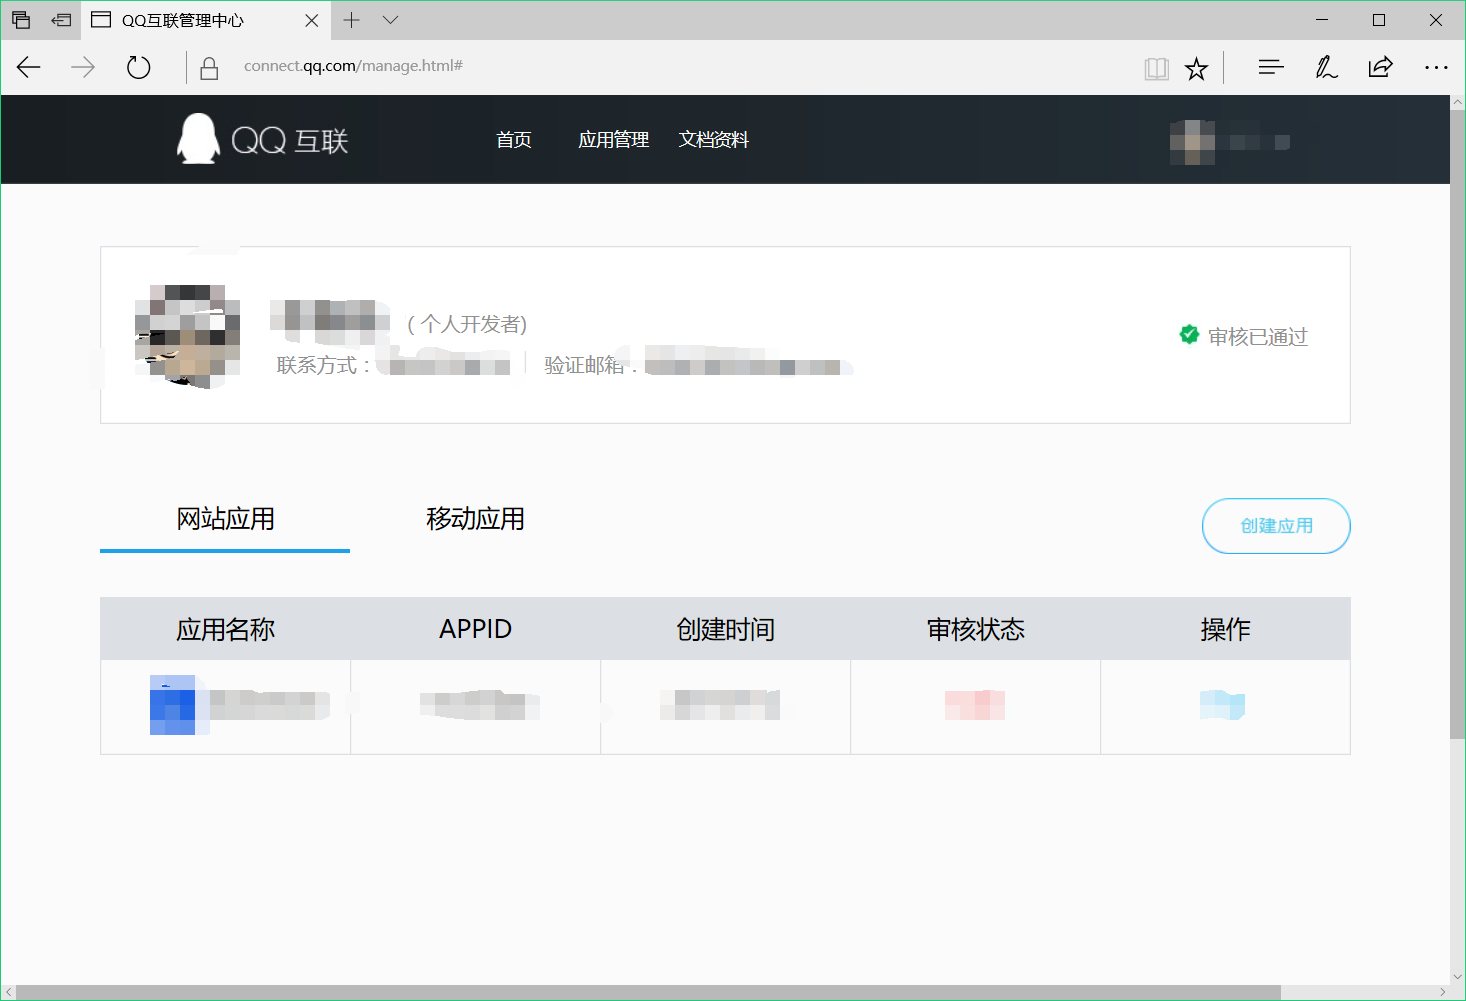Add page to favorites star
This screenshot has width=1466, height=1001.
1196,68
